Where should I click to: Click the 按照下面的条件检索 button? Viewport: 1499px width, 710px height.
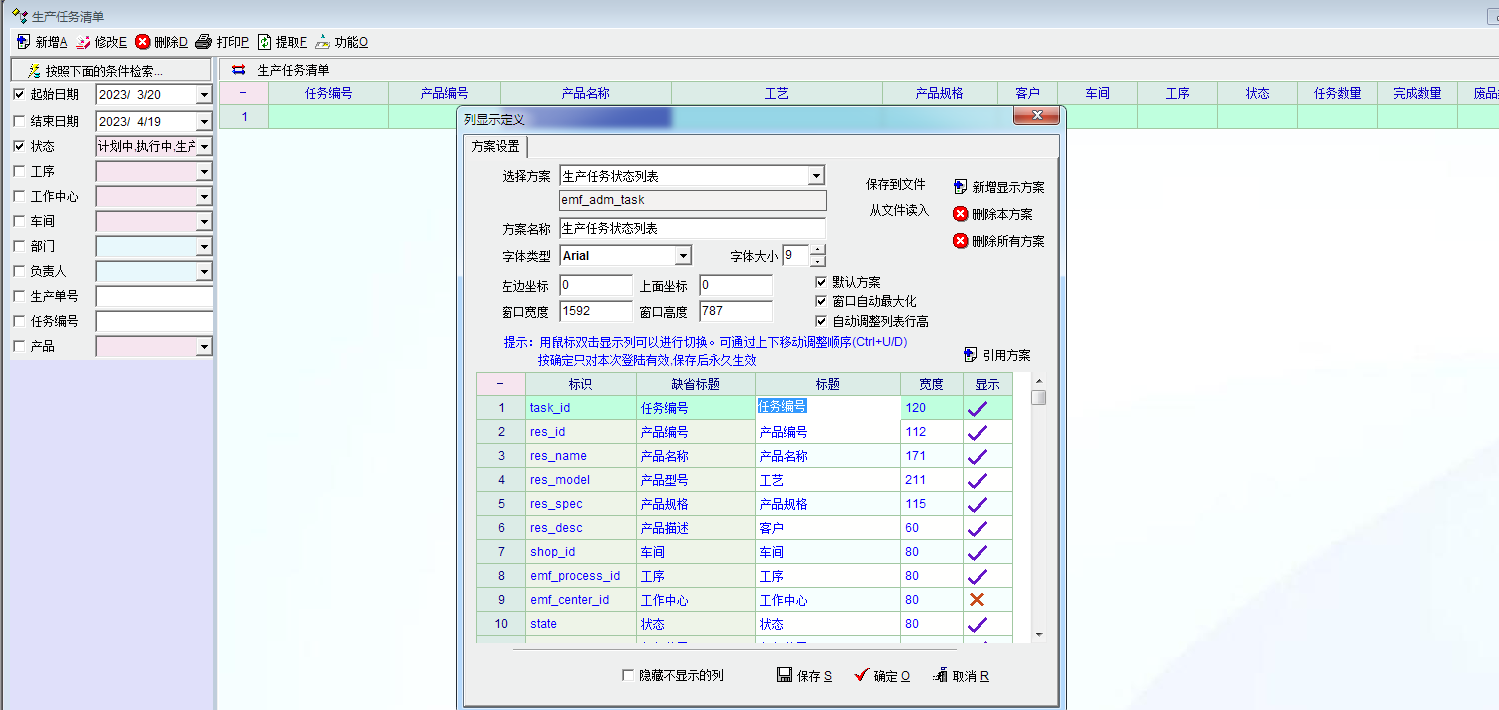[x=110, y=71]
